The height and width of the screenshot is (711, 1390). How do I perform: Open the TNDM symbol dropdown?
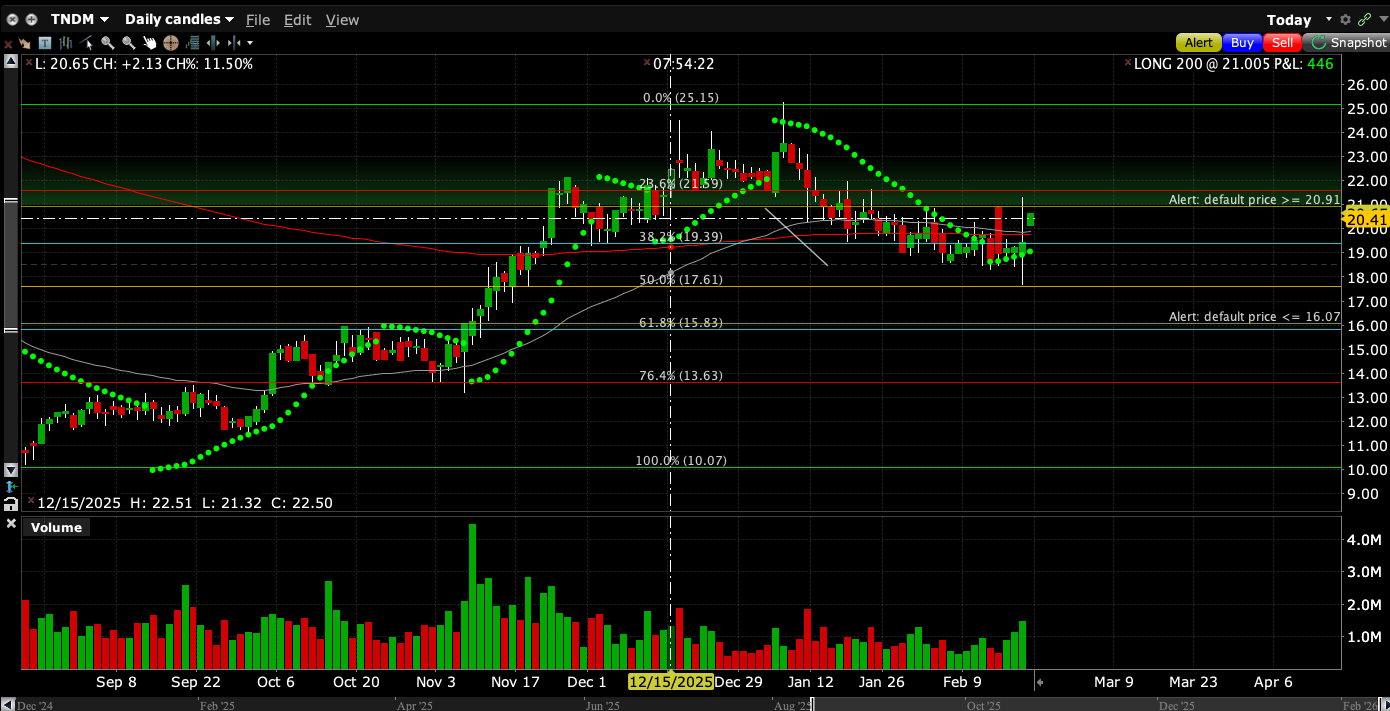click(x=79, y=20)
